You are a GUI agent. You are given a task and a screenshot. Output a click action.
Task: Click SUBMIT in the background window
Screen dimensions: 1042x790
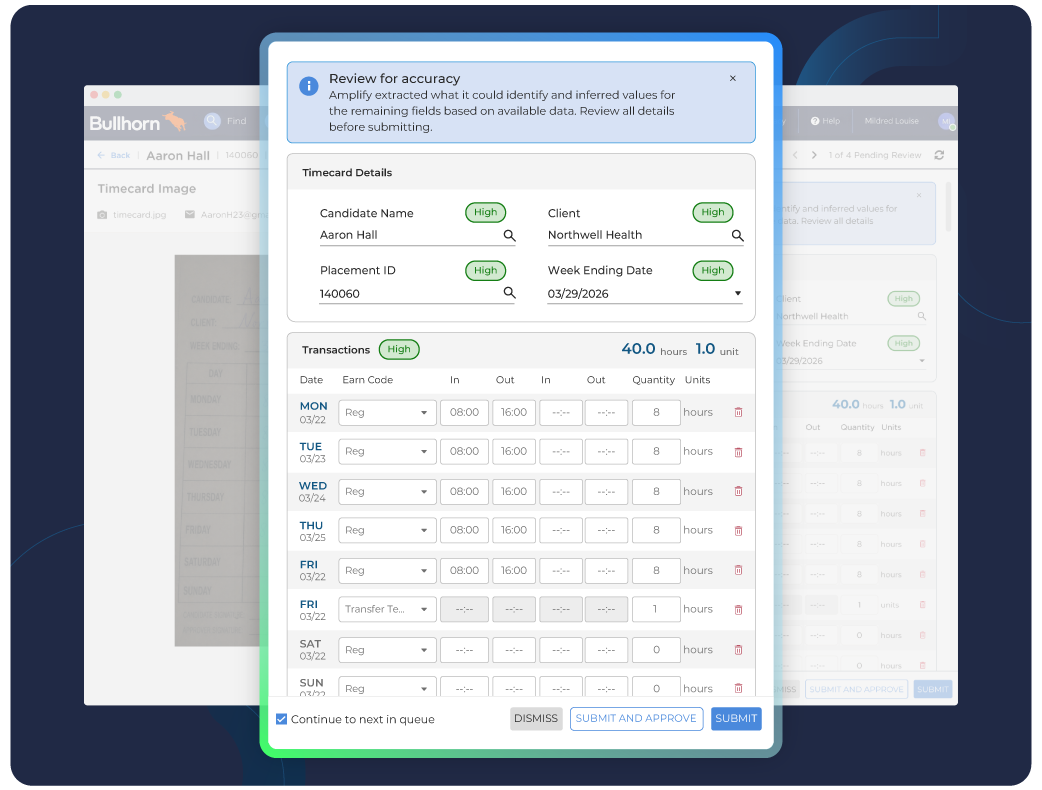coord(932,689)
